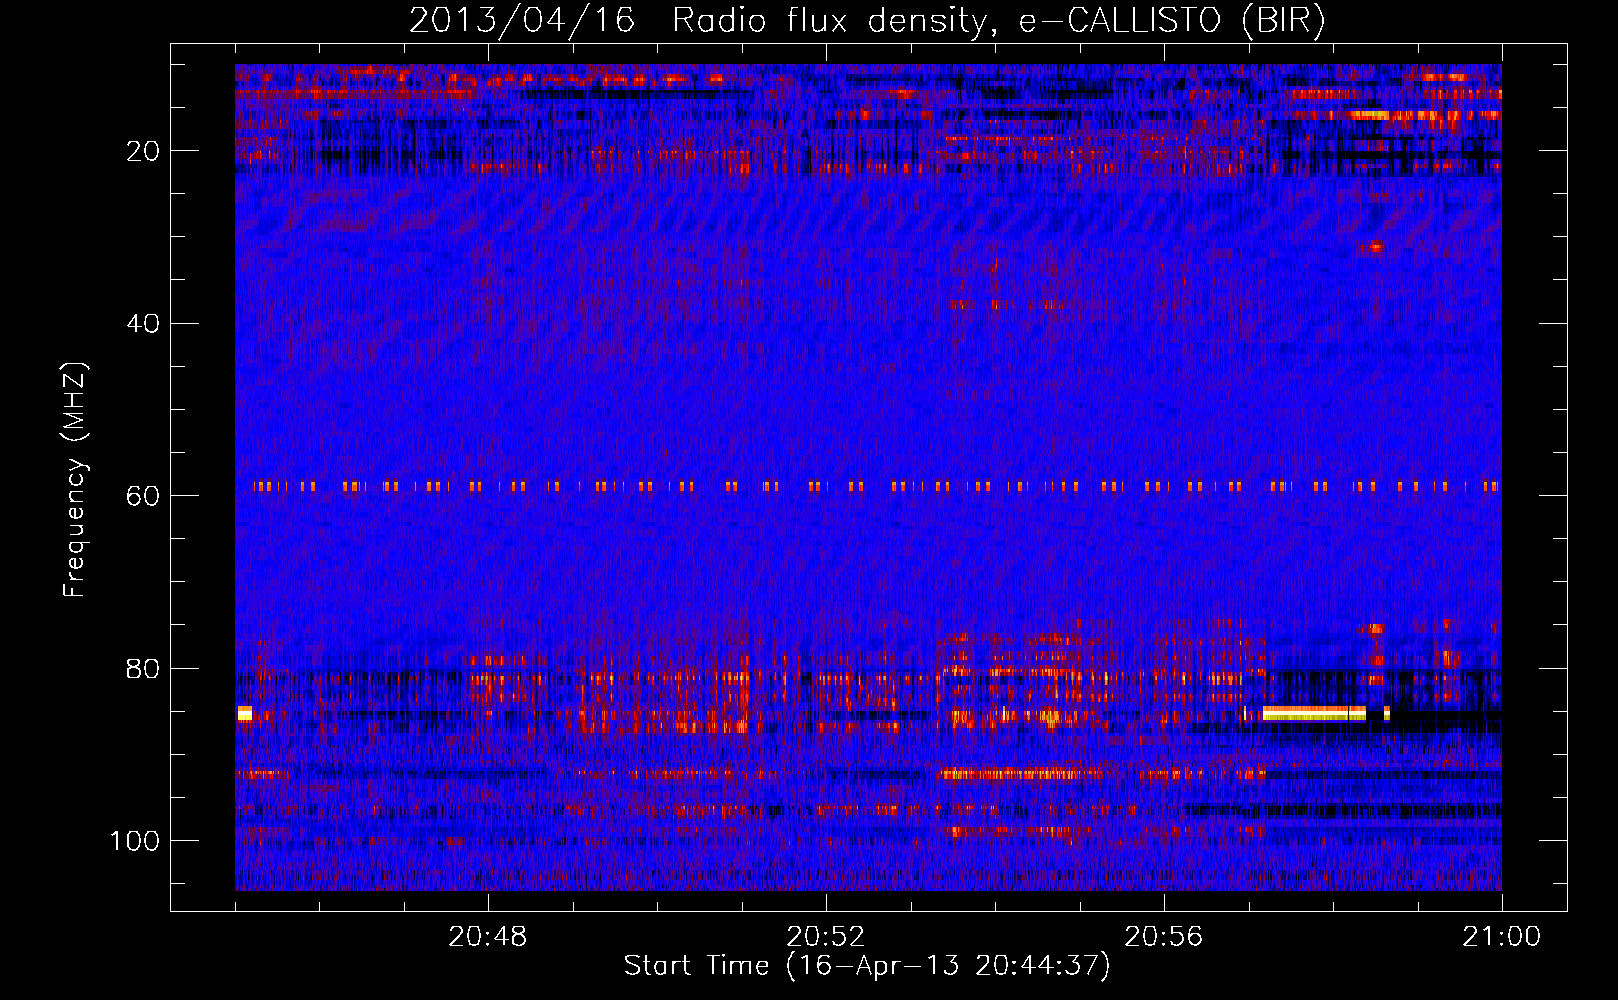Click the 40 MHz frequency tick label
The width and height of the screenshot is (1618, 1000).
click(144, 323)
